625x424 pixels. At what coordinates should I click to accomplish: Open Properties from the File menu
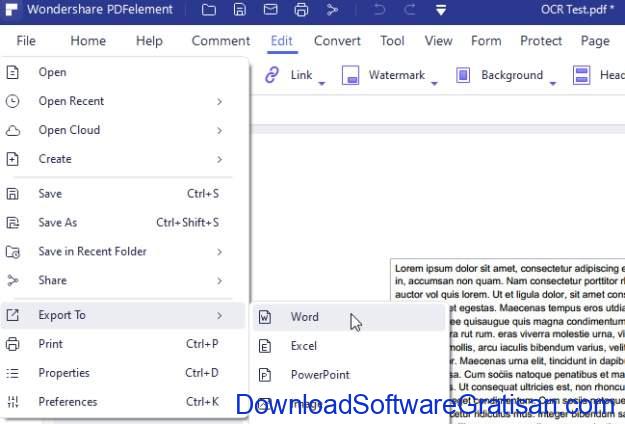(x=125, y=373)
